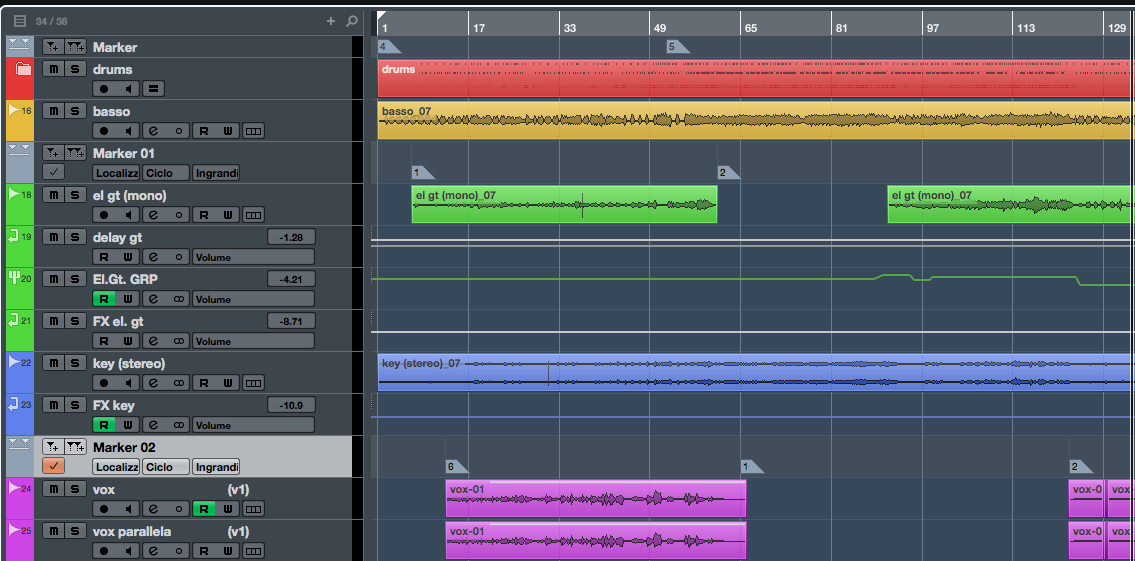Click Add Marker on Marker 02 track
This screenshot has width=1135, height=561.
(52, 447)
